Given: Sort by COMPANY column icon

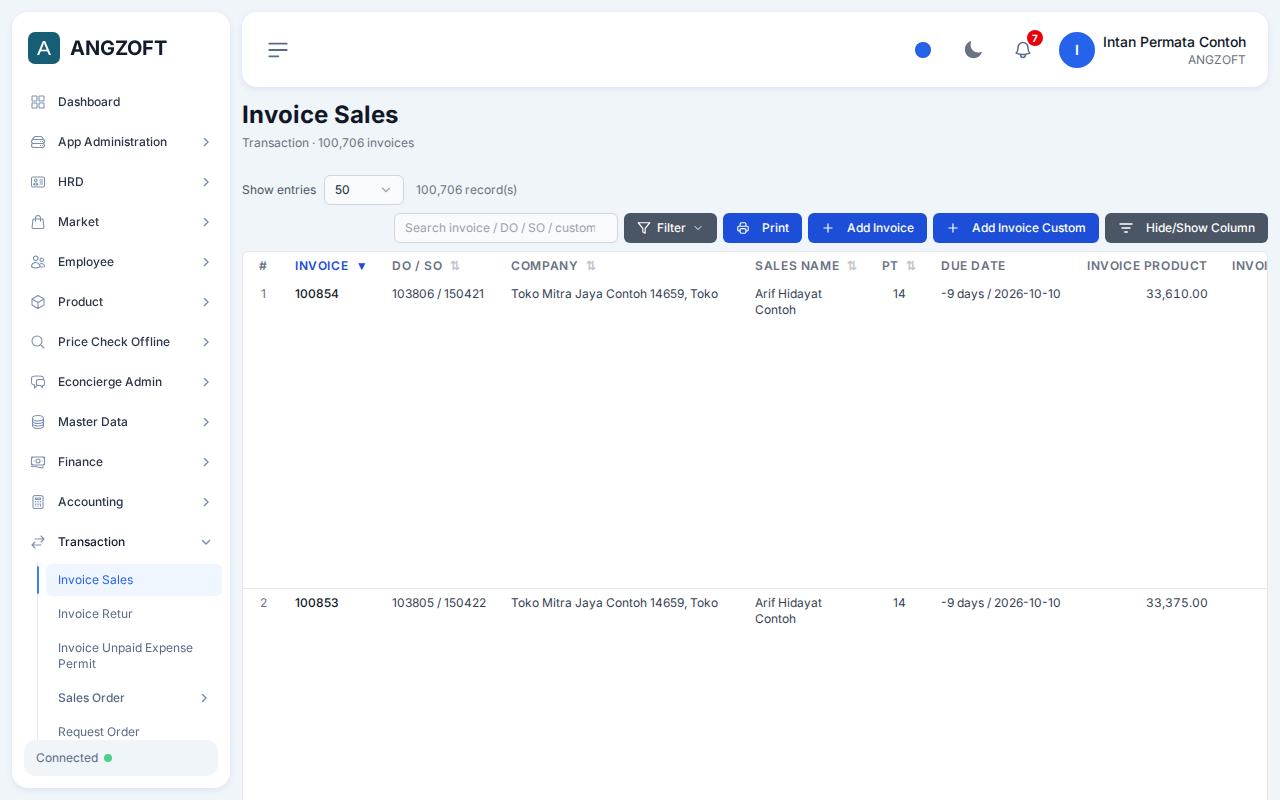Looking at the screenshot, I should click(591, 266).
